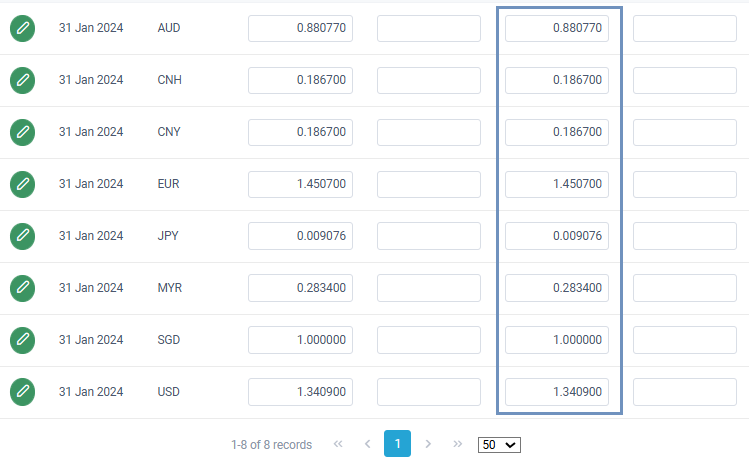Click the highlighted MYR 0.283400 field
This screenshot has width=751, height=471.
pos(556,288)
